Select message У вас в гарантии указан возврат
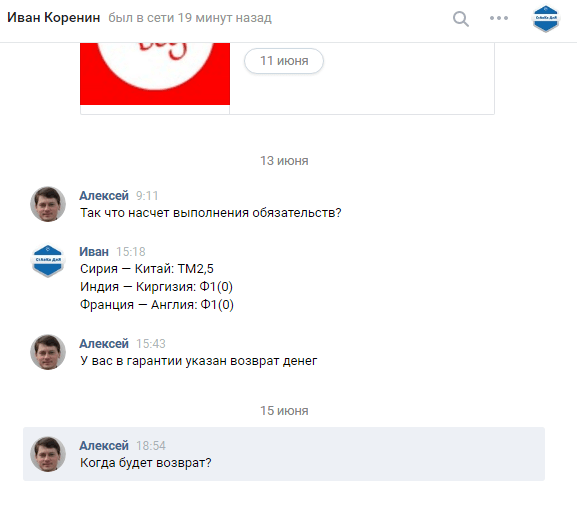The width and height of the screenshot is (577, 513). click(x=199, y=361)
